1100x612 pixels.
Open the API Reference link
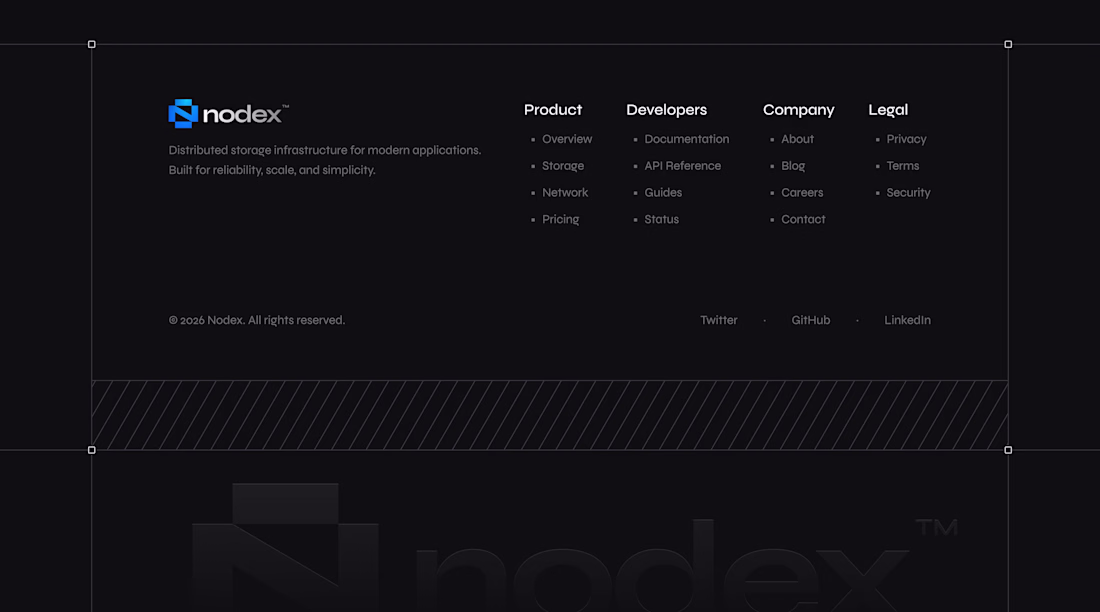click(x=683, y=166)
